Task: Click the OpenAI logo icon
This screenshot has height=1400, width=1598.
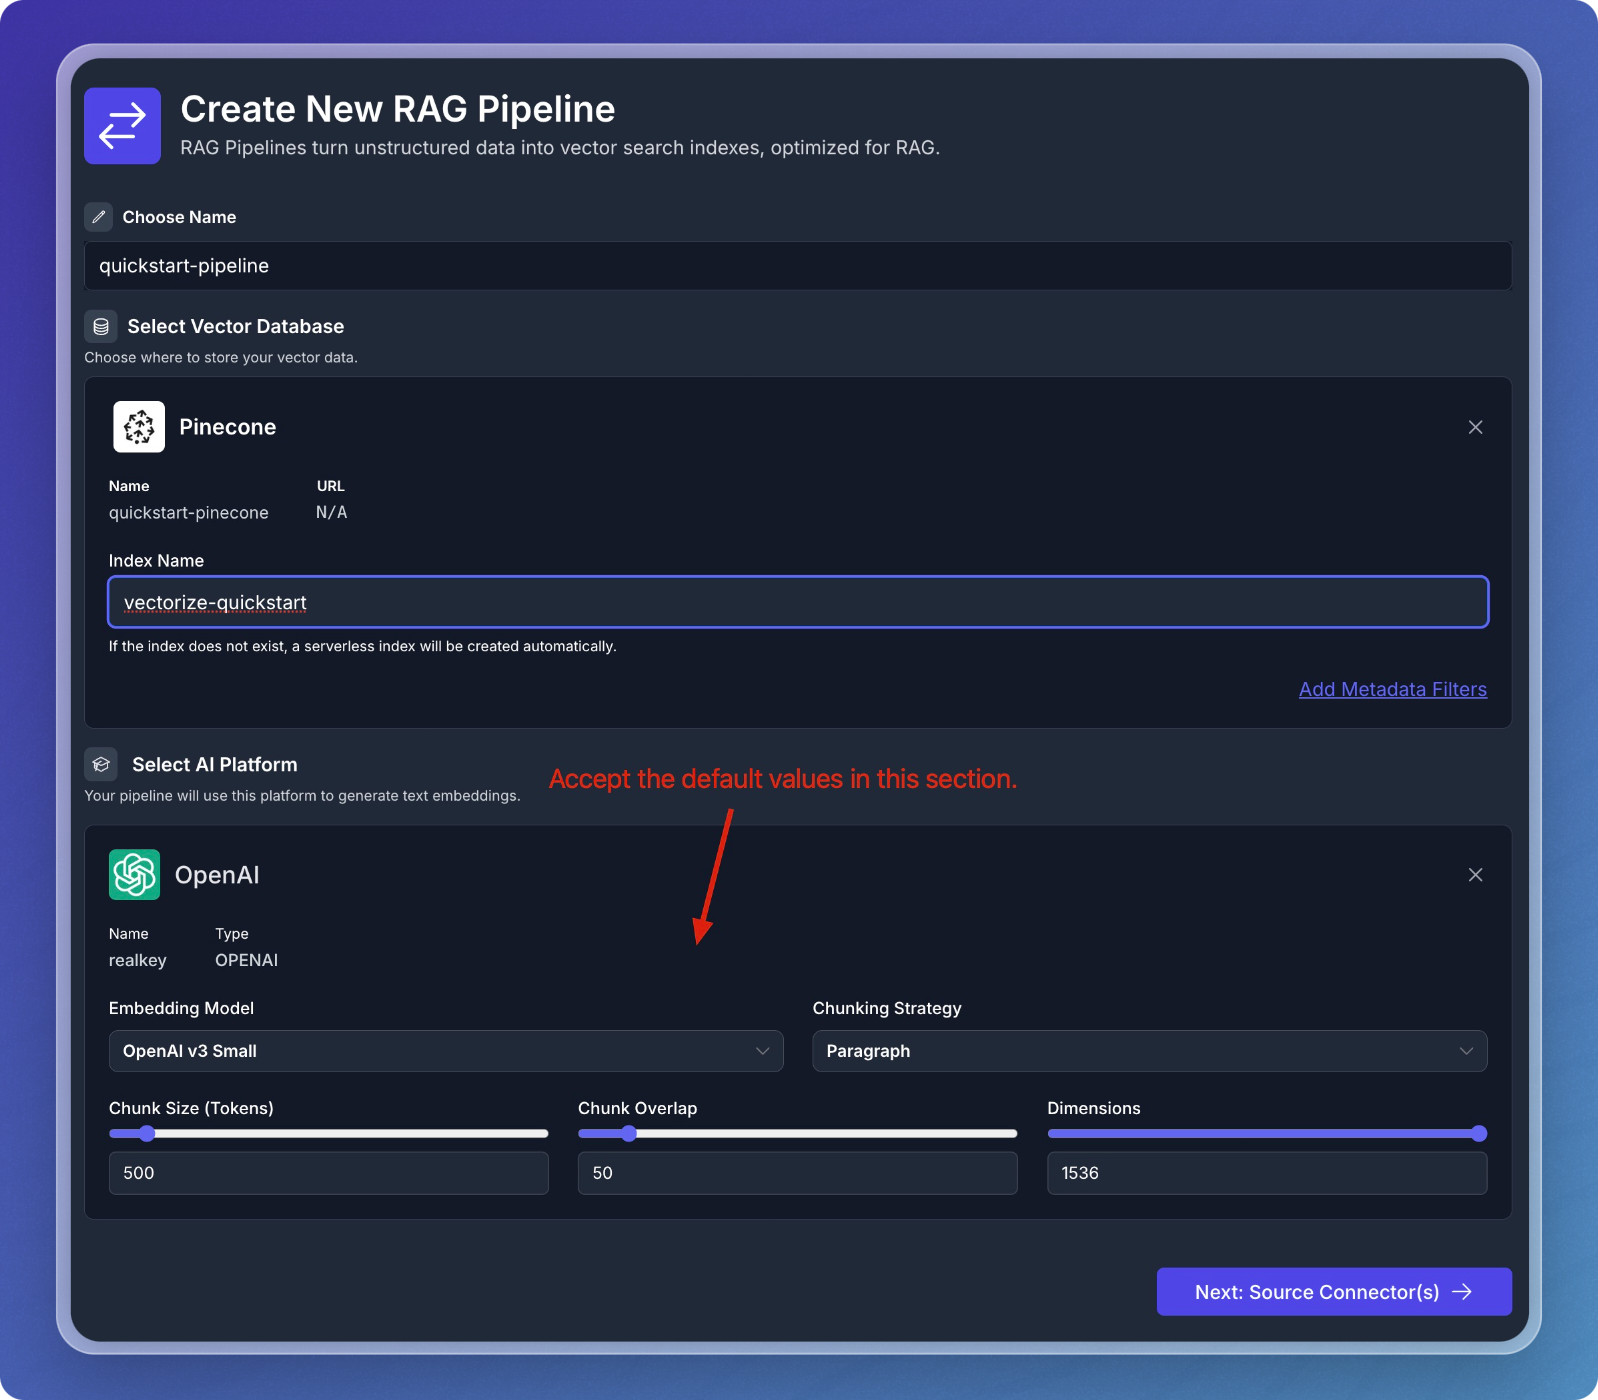Action: click(x=134, y=875)
